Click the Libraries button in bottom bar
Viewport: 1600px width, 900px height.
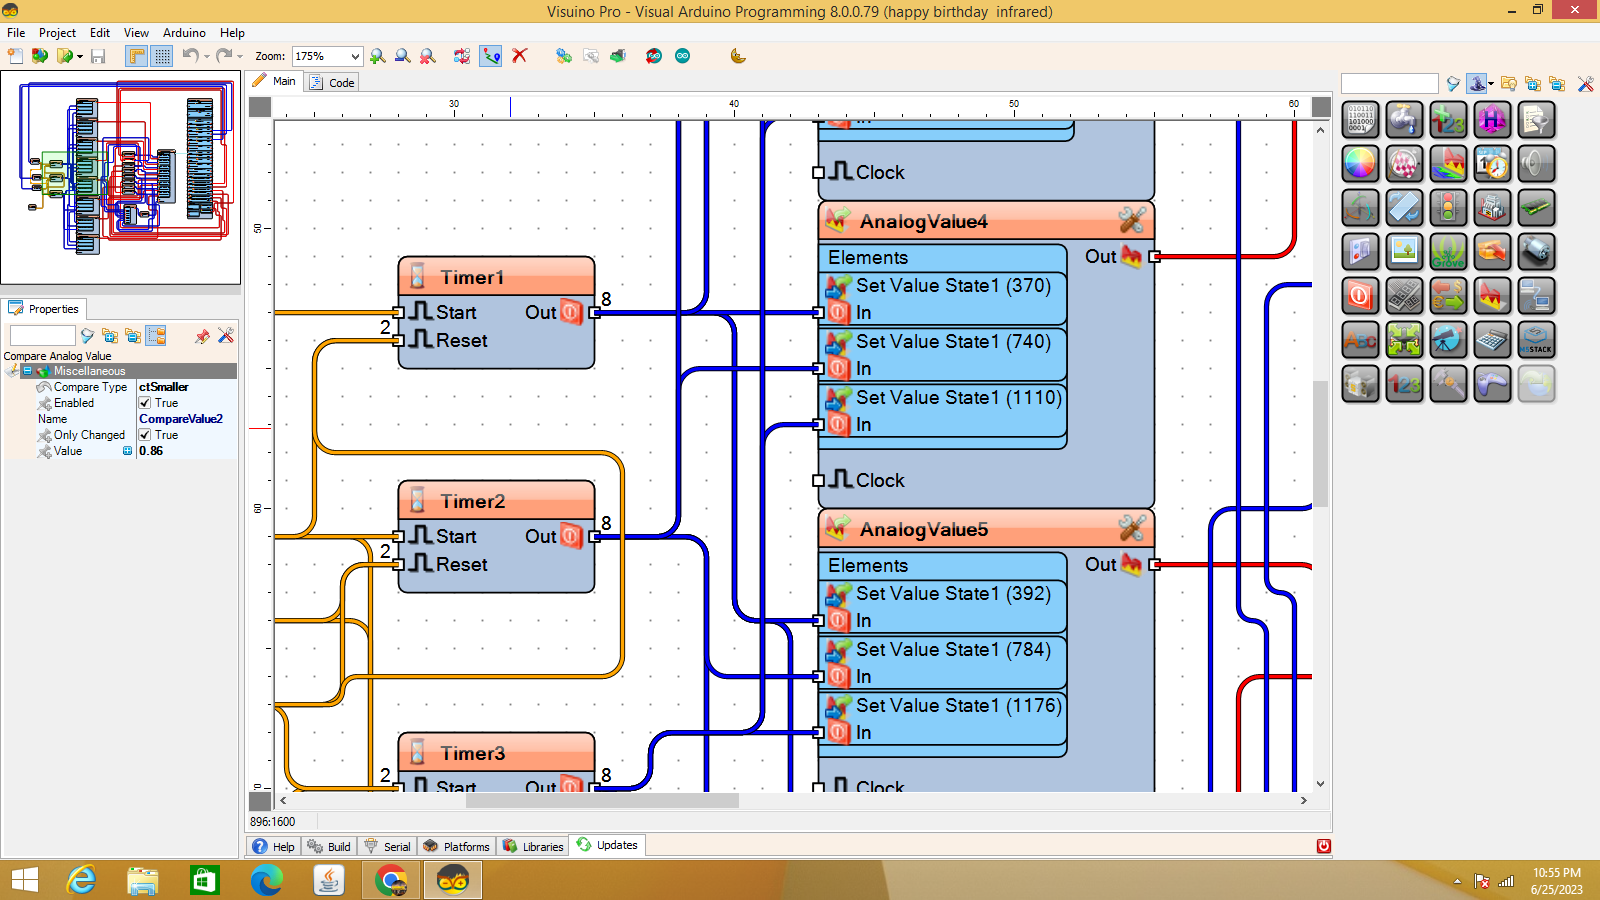[x=533, y=846]
